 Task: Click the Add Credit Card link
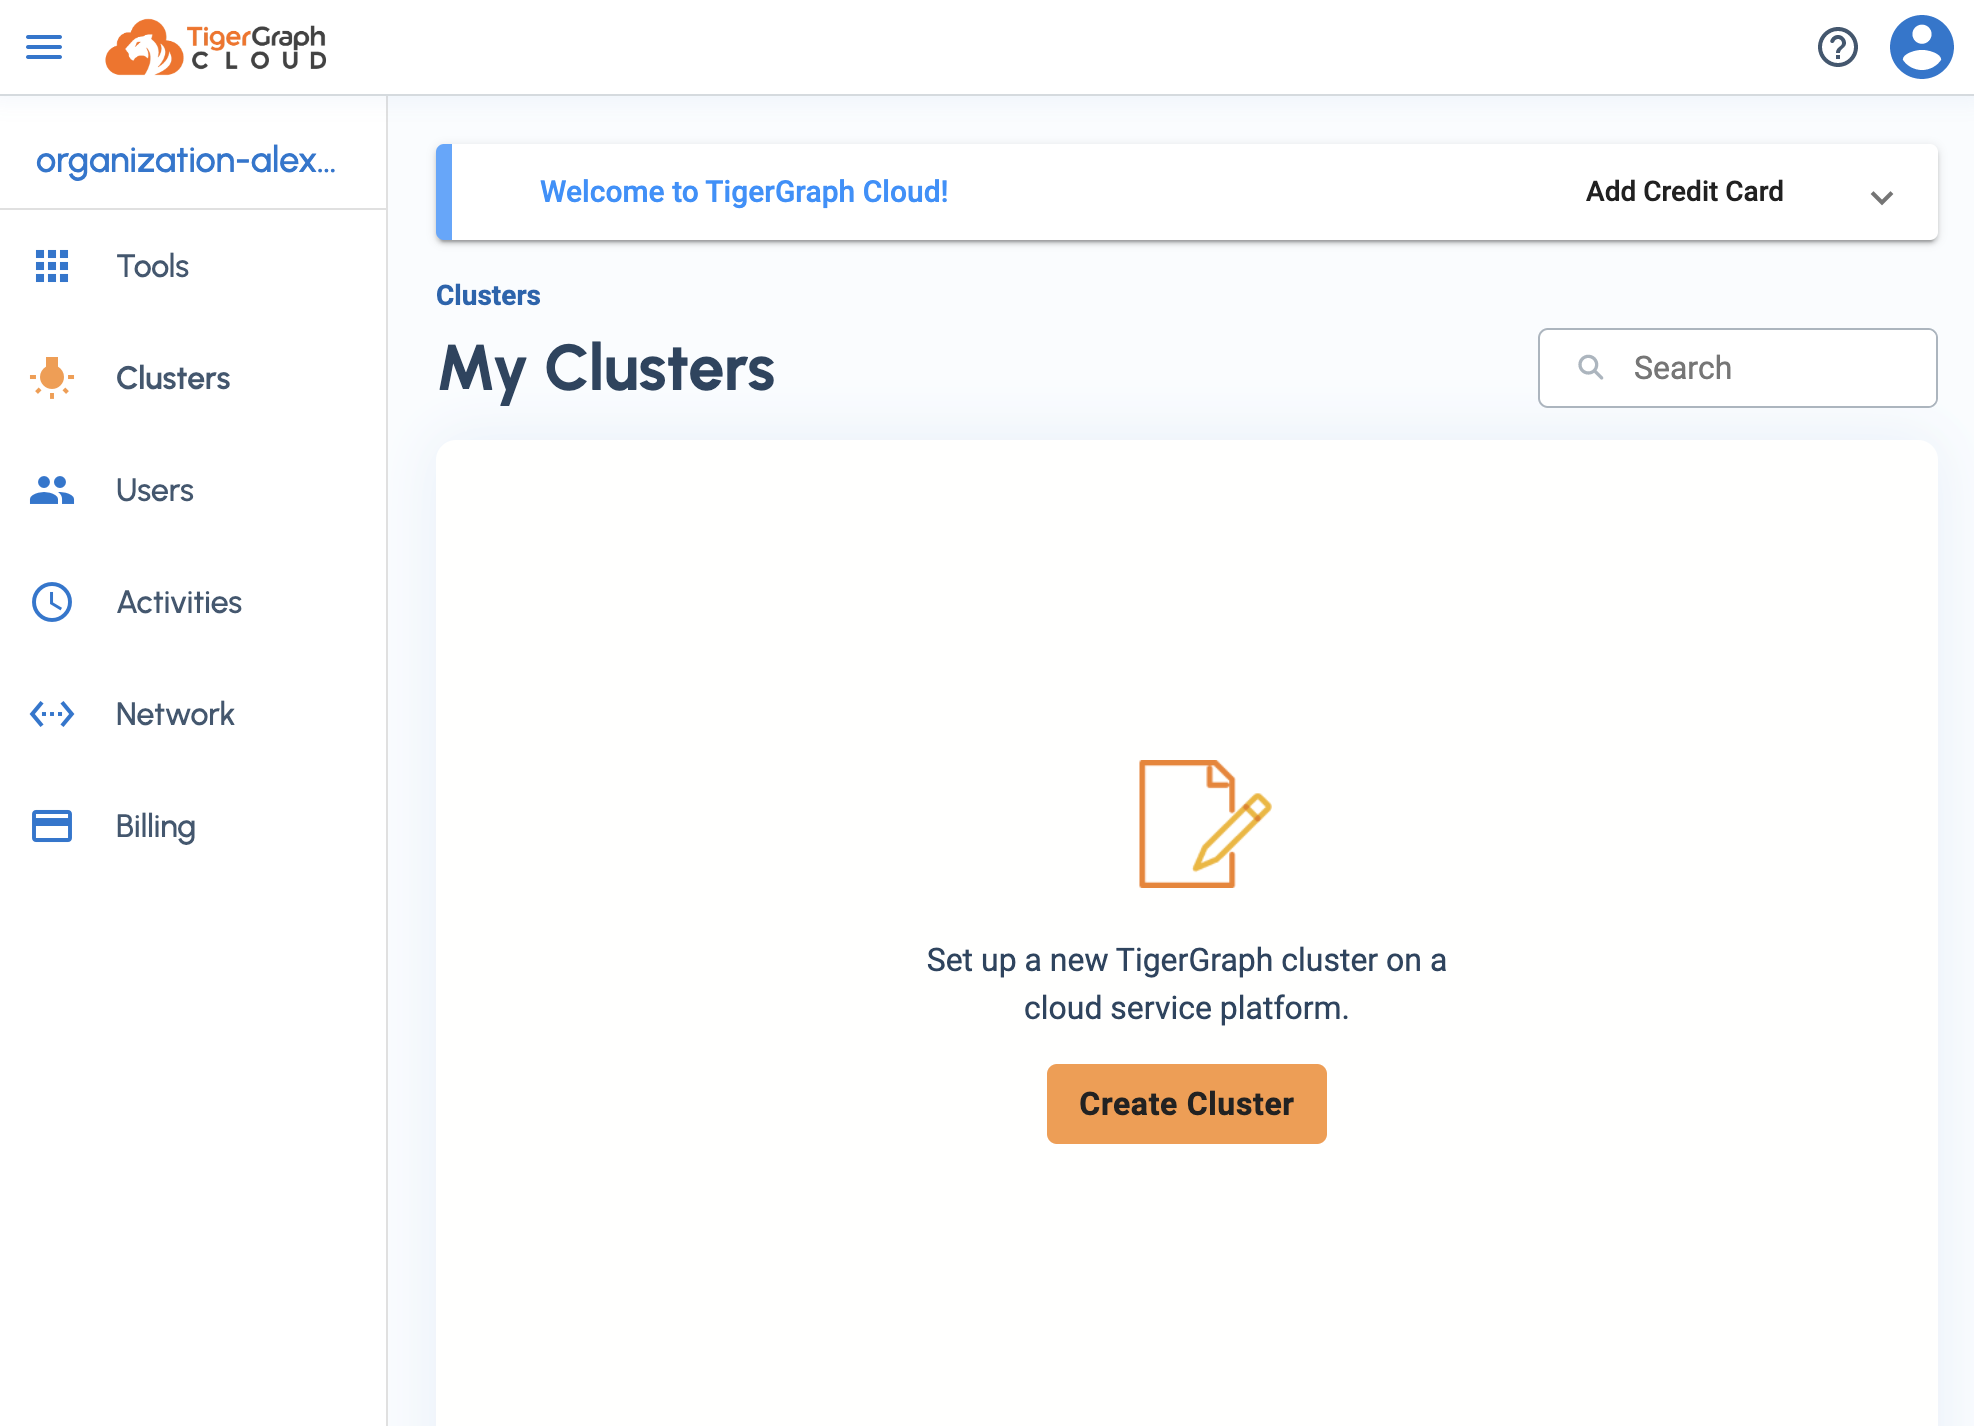[1684, 191]
